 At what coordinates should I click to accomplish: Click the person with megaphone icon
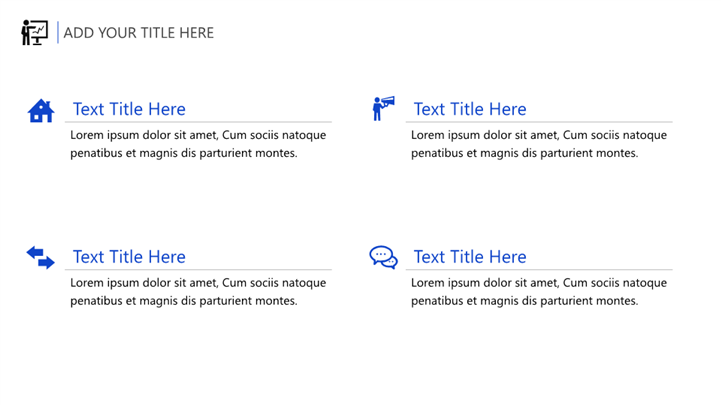[382, 108]
